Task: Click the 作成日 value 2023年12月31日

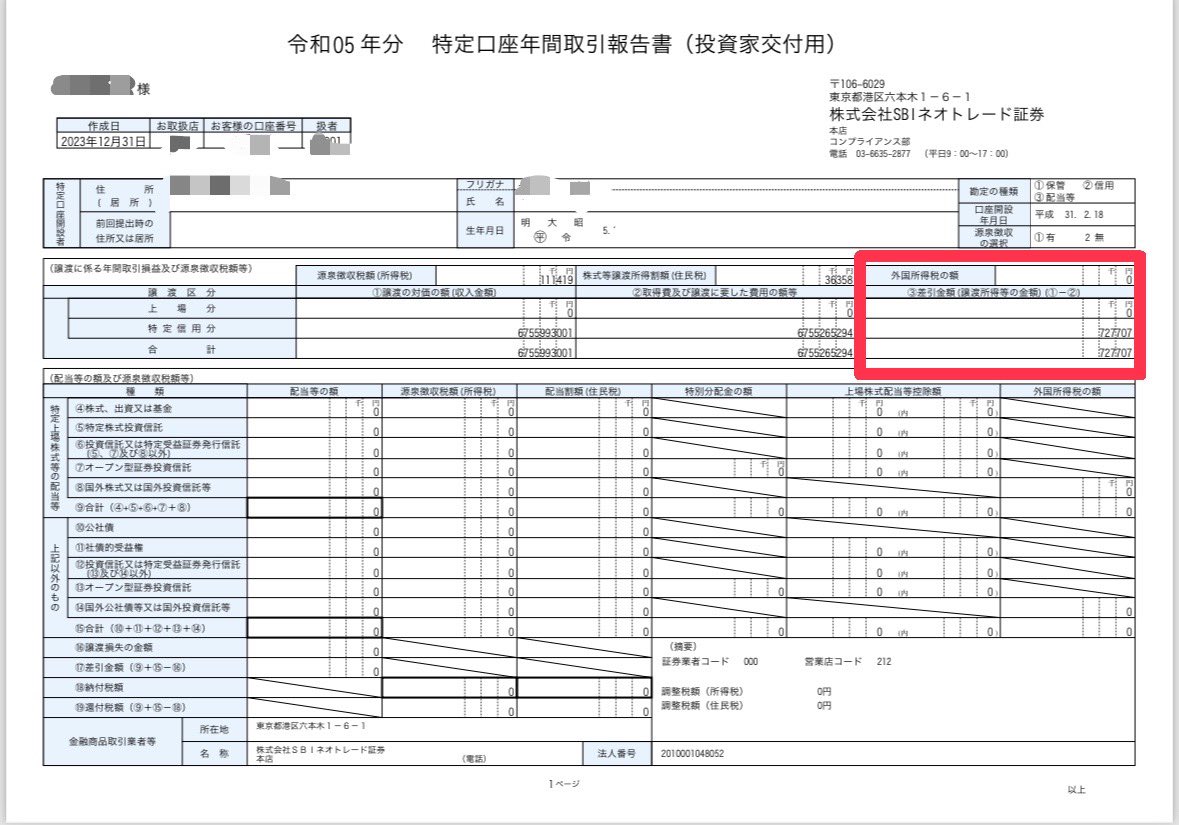Action: click(x=103, y=142)
